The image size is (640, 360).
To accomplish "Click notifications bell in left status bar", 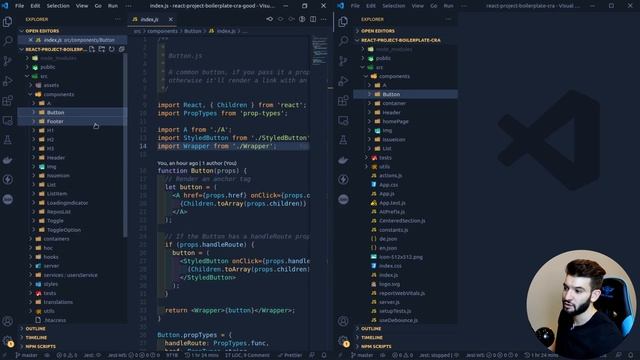I will tap(324, 356).
